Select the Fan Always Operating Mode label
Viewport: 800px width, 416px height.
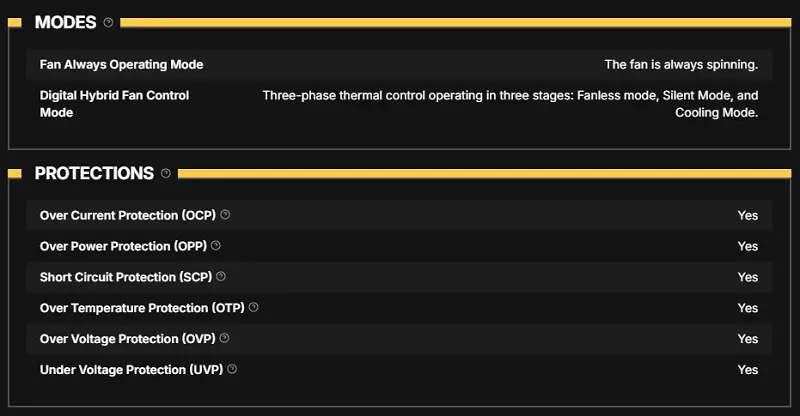click(121, 65)
